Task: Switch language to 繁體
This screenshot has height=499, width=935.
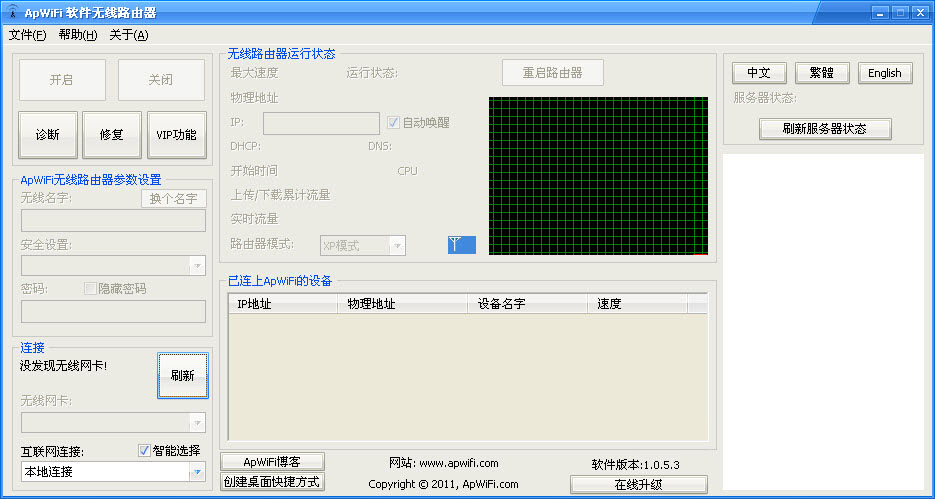Action: point(822,73)
